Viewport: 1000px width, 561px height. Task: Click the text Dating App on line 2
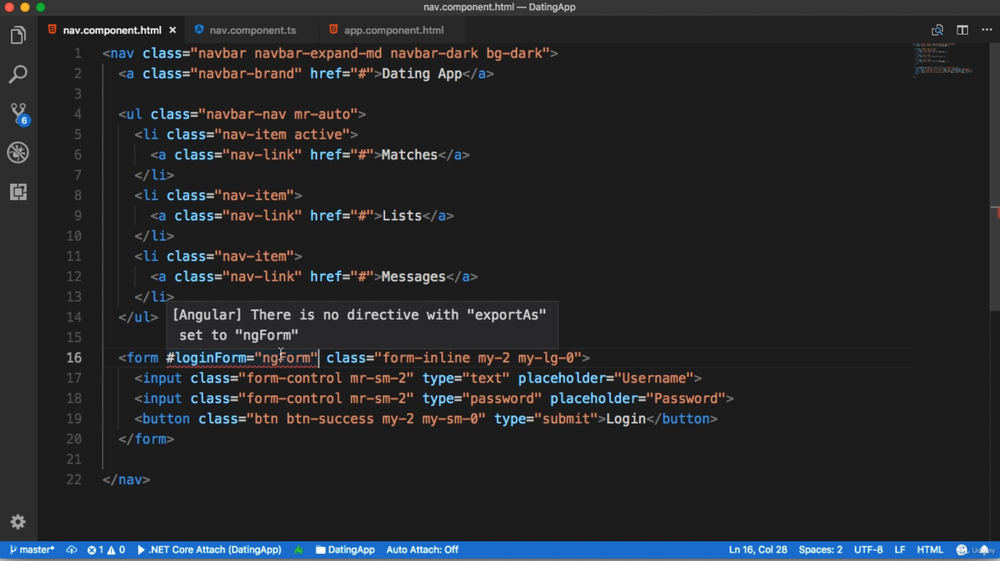click(422, 74)
